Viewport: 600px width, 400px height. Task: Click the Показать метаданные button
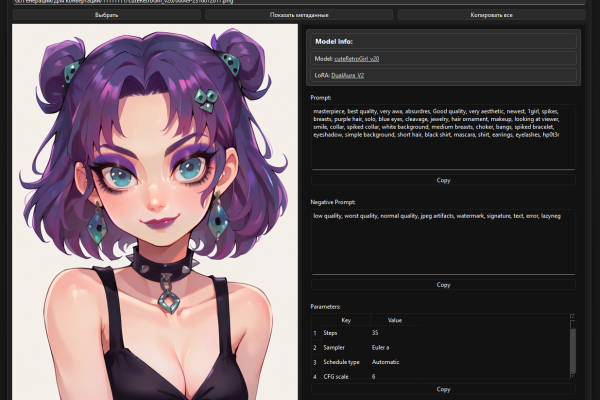pyautogui.click(x=299, y=15)
